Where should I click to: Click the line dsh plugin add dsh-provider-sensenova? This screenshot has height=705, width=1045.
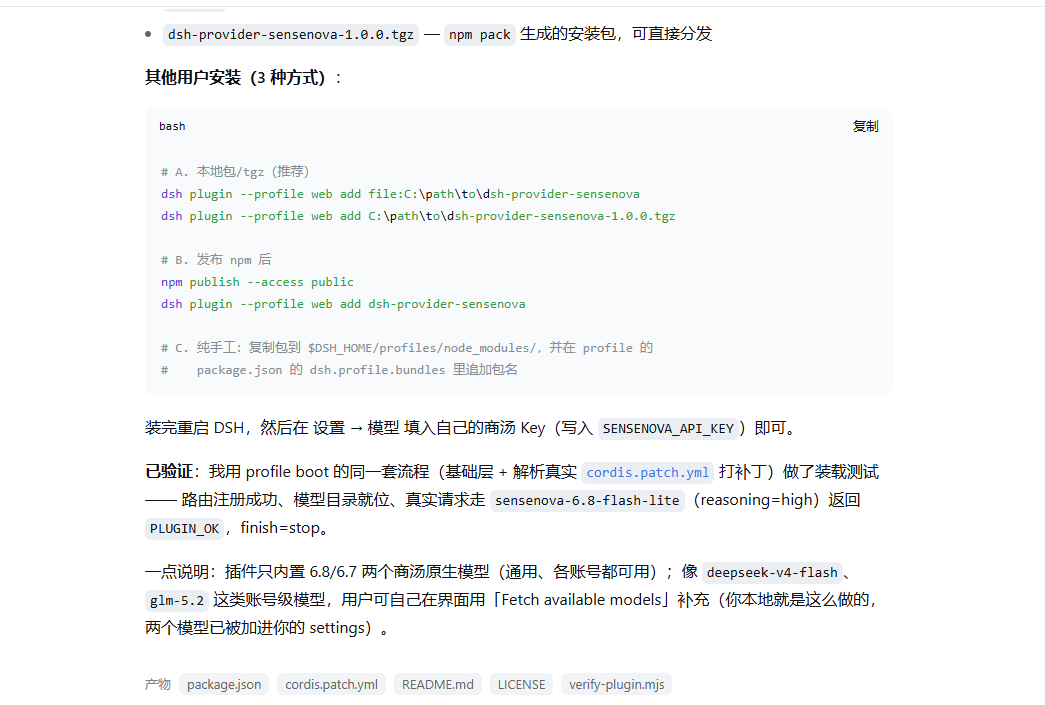[x=343, y=304]
